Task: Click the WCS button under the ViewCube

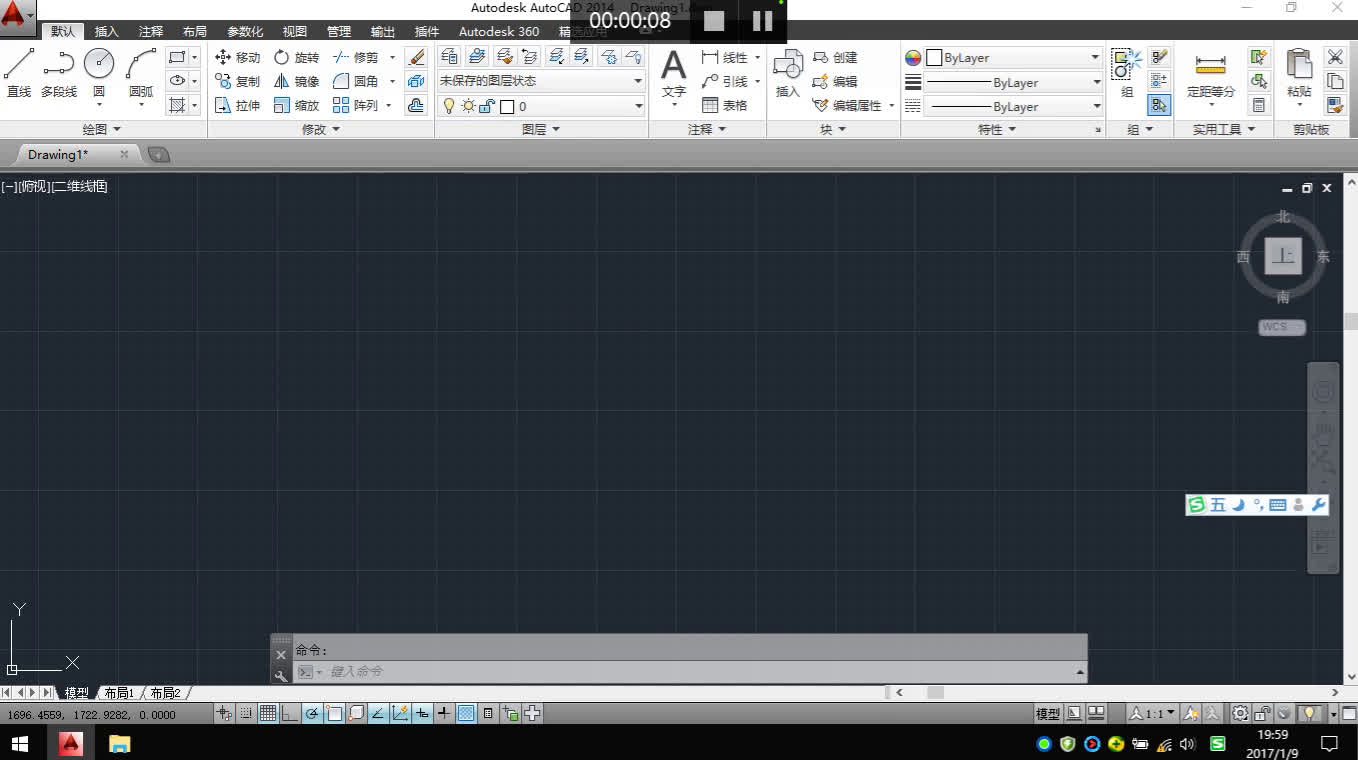Action: [x=1282, y=327]
